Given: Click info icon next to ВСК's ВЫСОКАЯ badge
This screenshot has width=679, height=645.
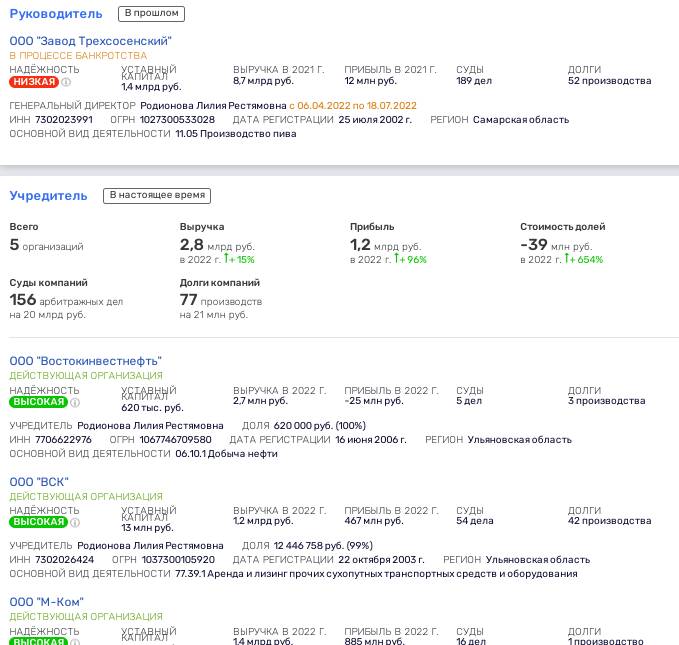Looking at the screenshot, I should pyautogui.click(x=75, y=522).
